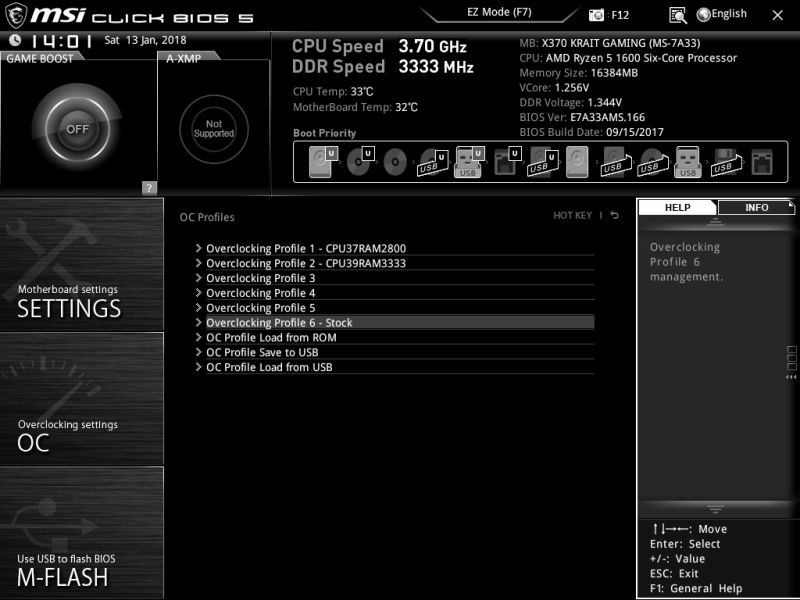This screenshot has width=800, height=600.
Task: Open the M-FLASH BIOS flashing section
Action: 82,532
